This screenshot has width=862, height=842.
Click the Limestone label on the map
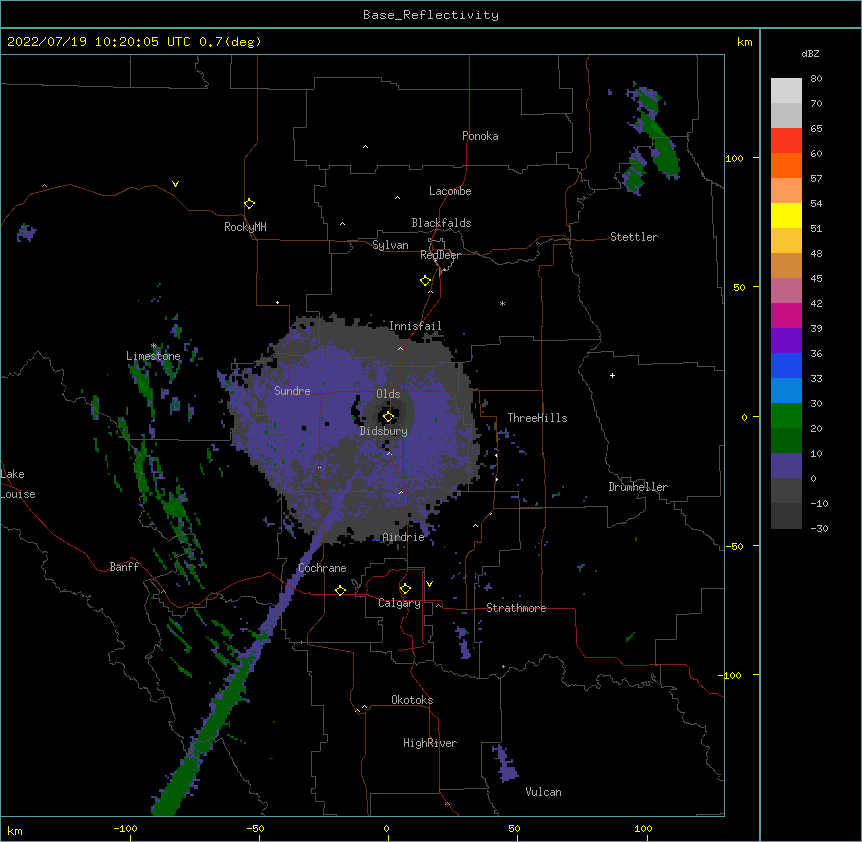153,356
